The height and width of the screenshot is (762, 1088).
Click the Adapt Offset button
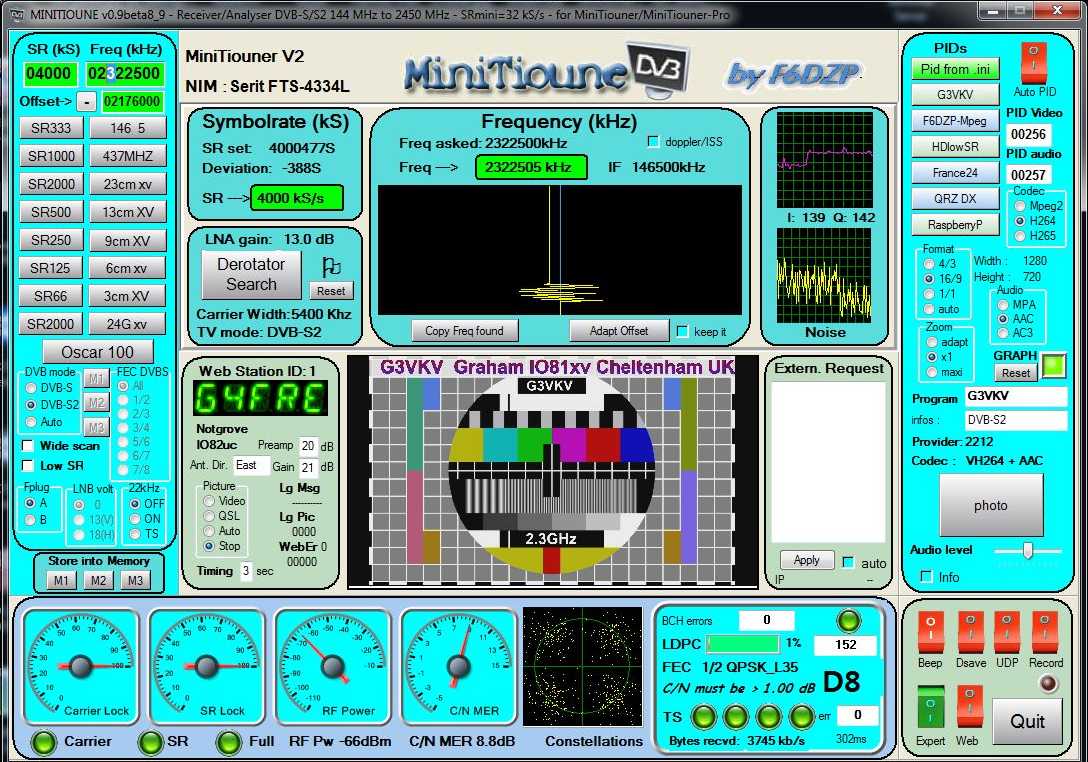point(619,331)
